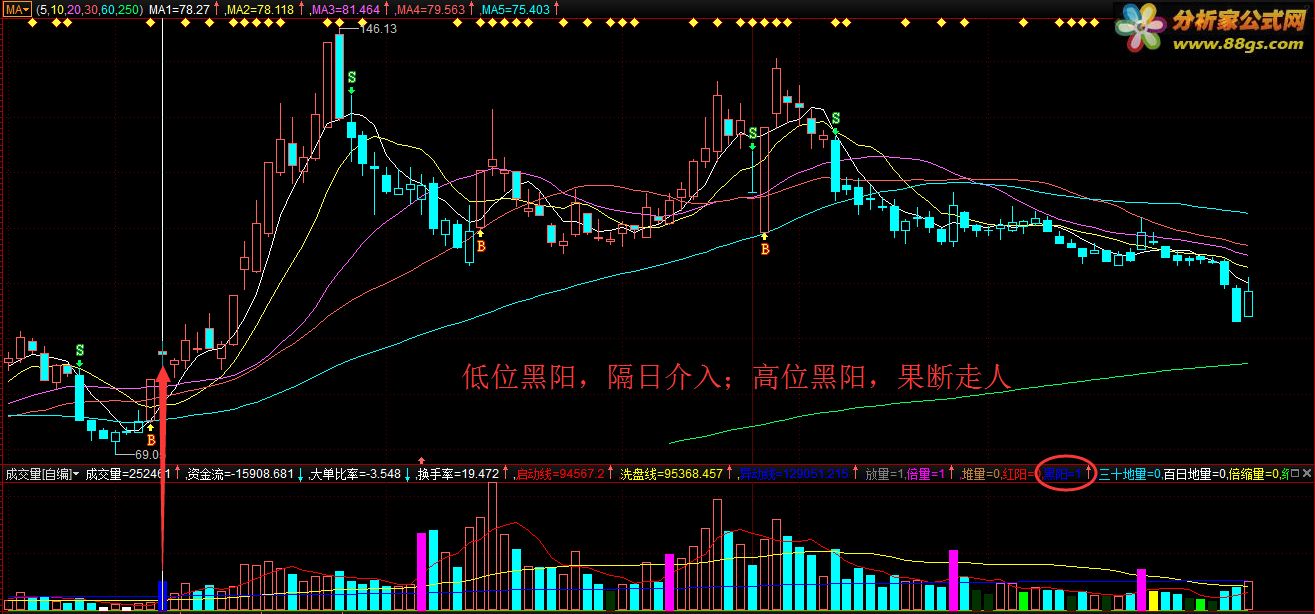This screenshot has width=1315, height=614.
Task: Click the leftmost B buy signal marker
Action: tap(151, 439)
